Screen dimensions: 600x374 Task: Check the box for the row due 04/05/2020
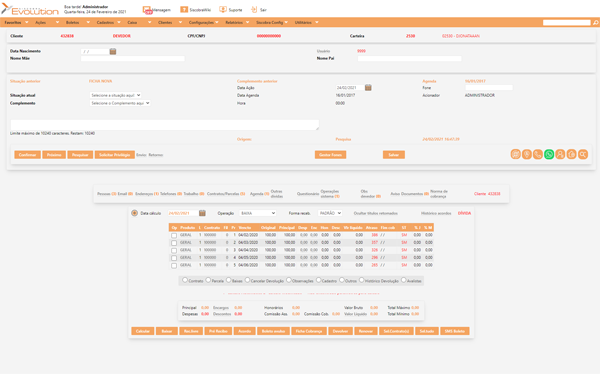pos(174,258)
